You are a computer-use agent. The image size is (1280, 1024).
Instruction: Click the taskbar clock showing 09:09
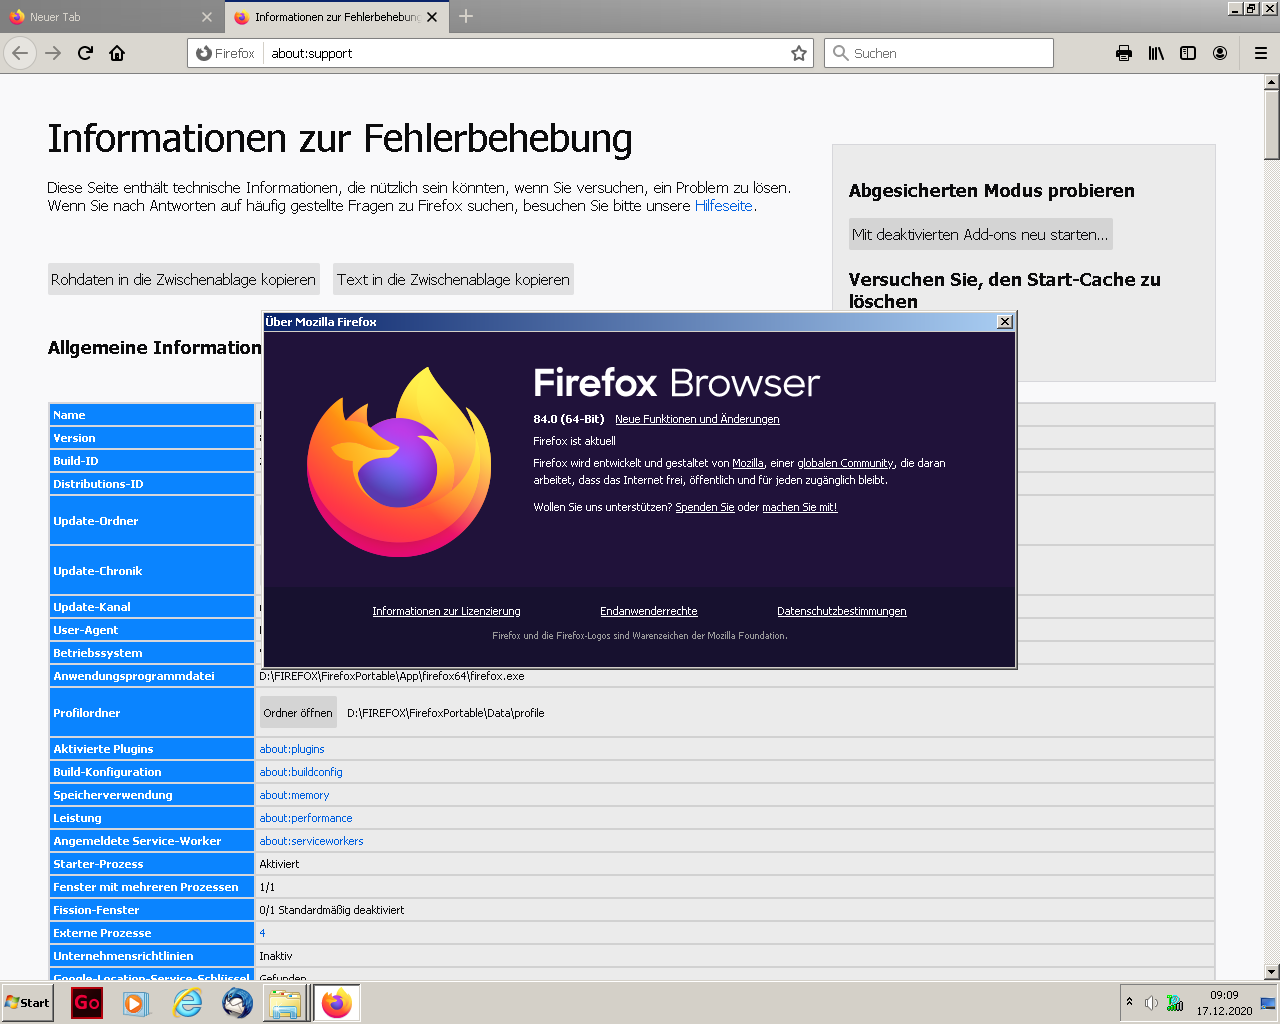(1224, 995)
